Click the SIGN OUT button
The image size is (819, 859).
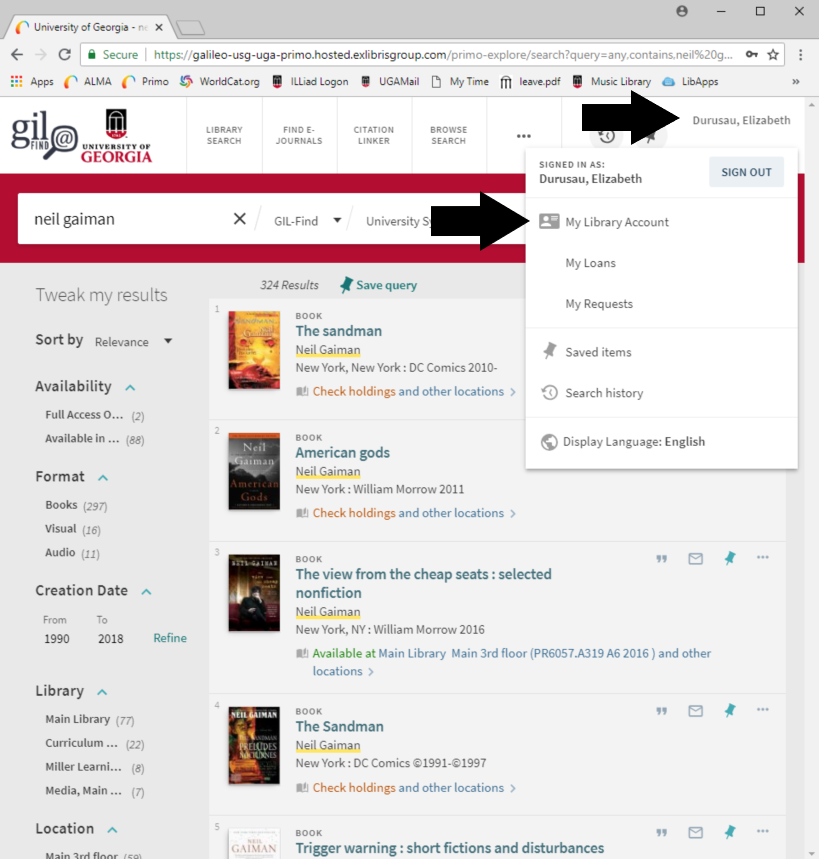point(746,172)
